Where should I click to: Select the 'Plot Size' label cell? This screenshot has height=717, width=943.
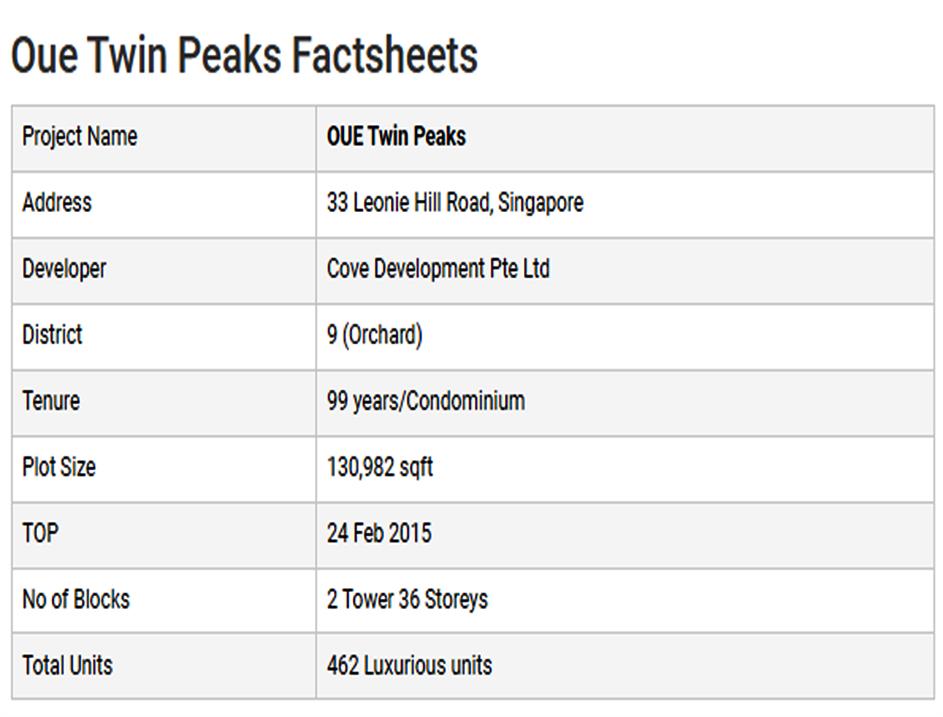tap(59, 467)
